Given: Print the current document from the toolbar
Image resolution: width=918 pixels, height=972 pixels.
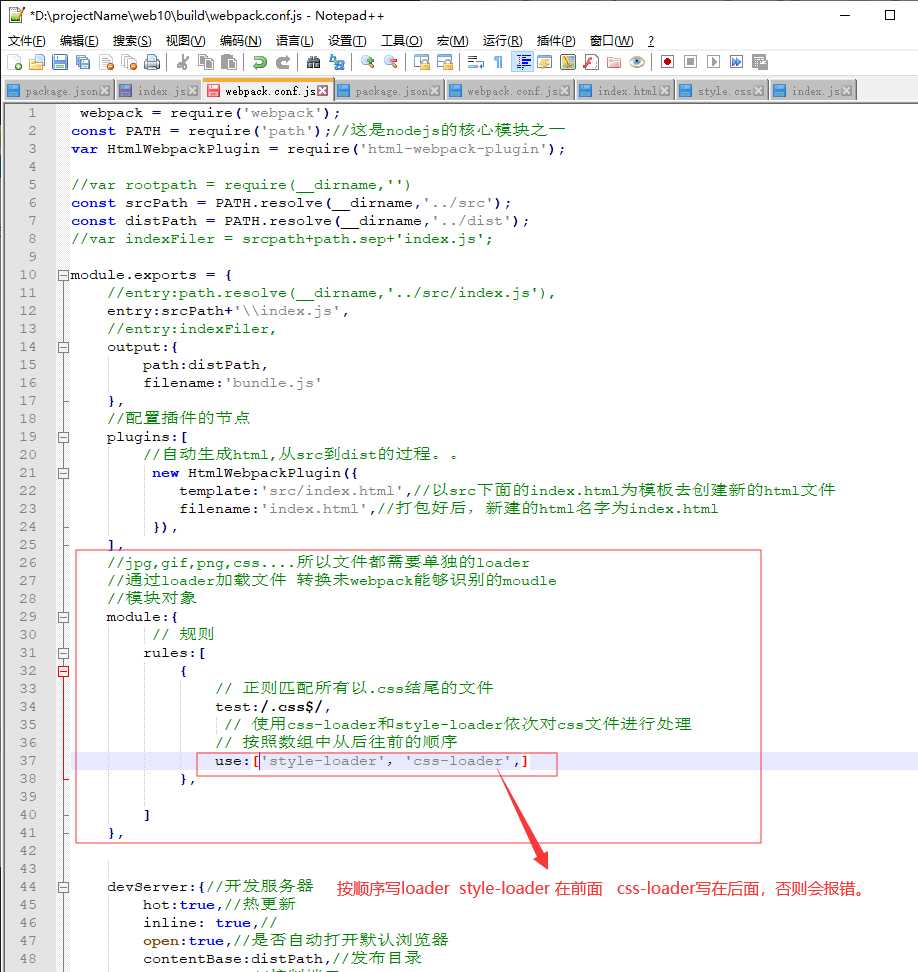Looking at the screenshot, I should click(152, 62).
